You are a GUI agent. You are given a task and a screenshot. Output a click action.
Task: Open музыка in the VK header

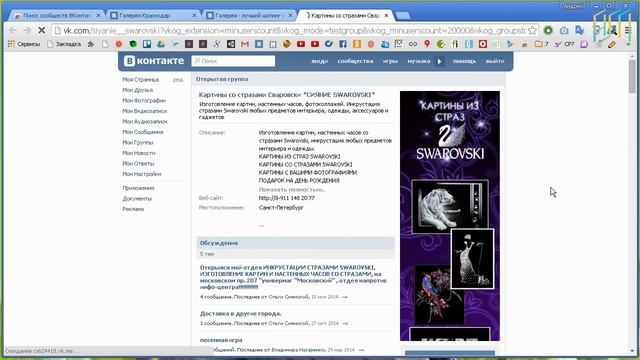click(x=419, y=61)
